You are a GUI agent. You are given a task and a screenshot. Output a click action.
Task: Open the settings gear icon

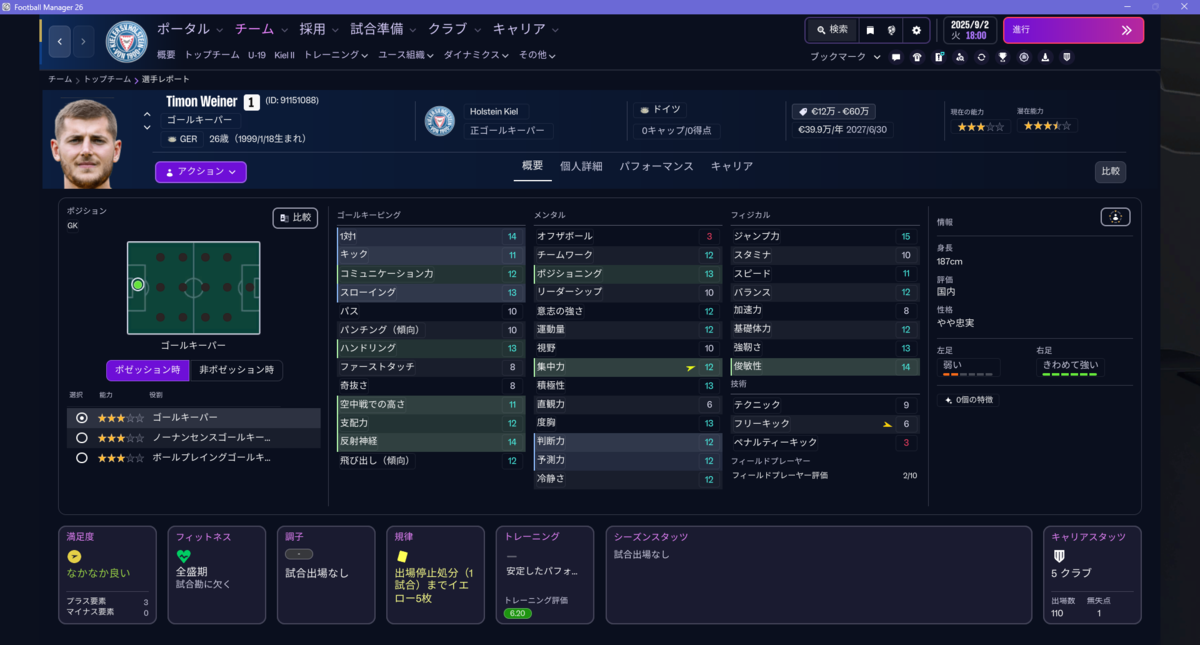[916, 30]
